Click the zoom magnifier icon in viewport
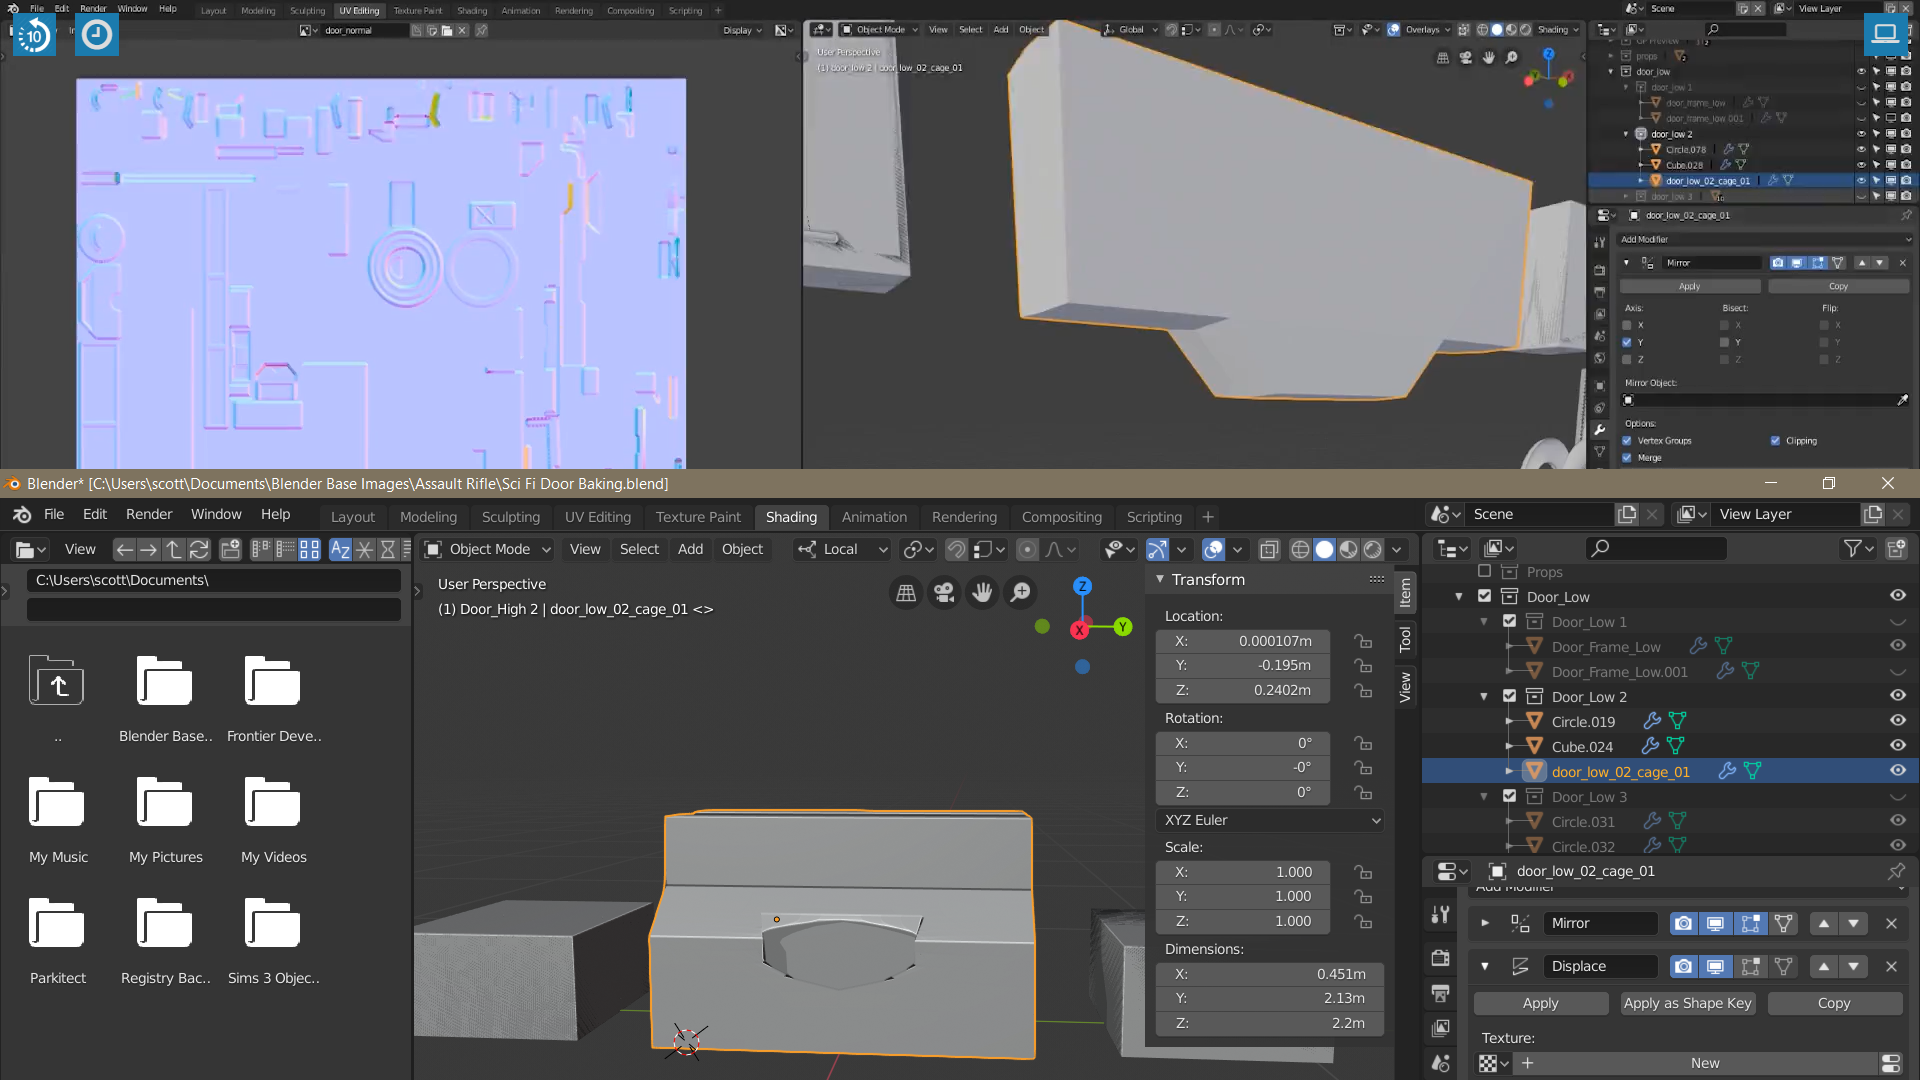Screen dimensions: 1920x1080 coord(1021,593)
